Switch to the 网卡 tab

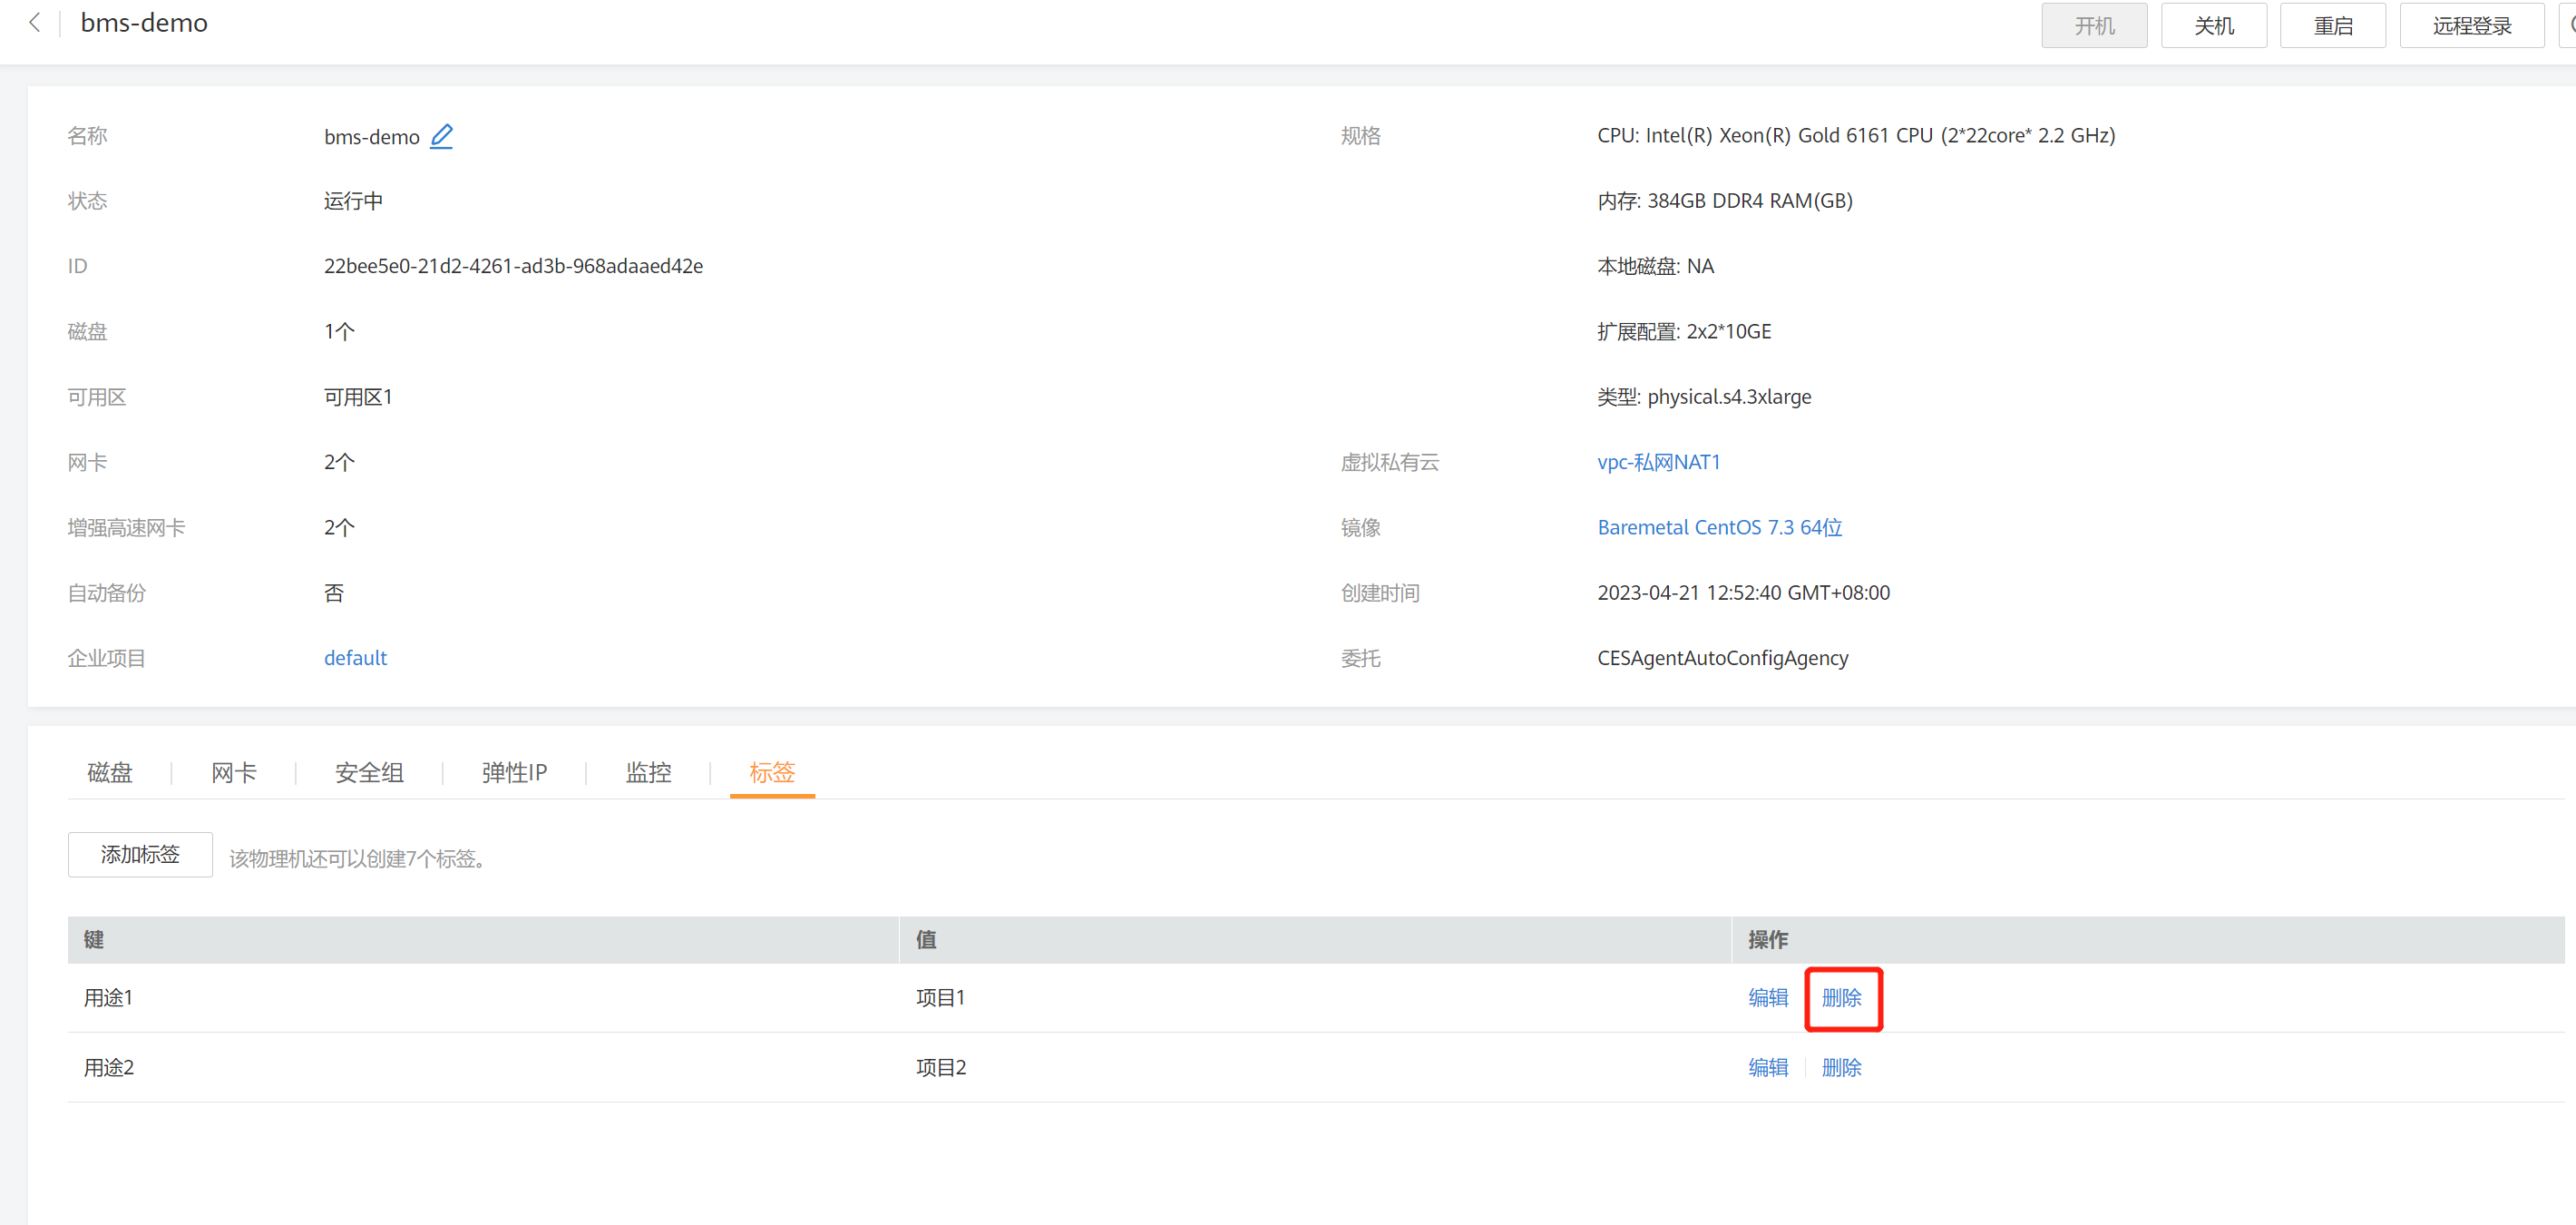click(x=234, y=772)
